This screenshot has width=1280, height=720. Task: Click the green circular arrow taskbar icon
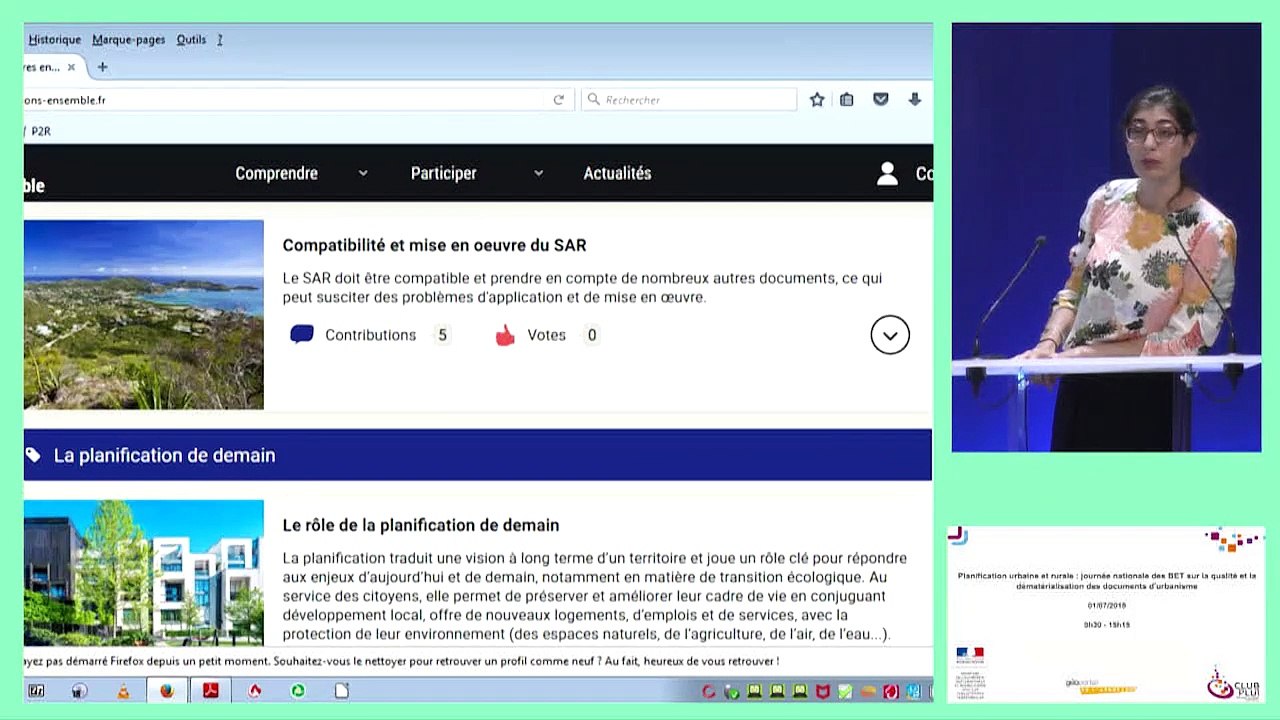(298, 691)
